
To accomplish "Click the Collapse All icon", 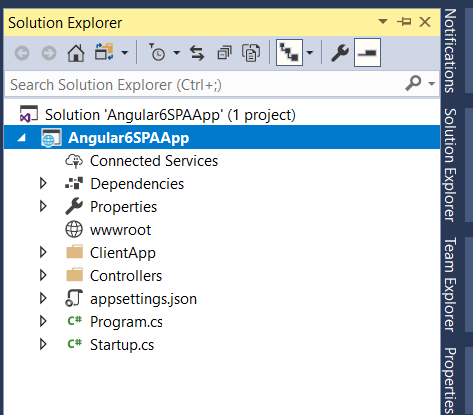I will tap(224, 53).
